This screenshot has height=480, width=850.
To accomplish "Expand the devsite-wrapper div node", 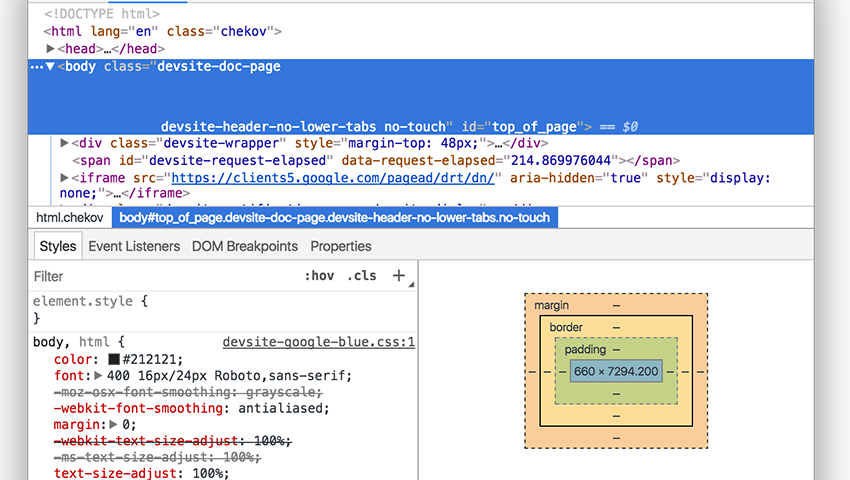I will [65, 144].
